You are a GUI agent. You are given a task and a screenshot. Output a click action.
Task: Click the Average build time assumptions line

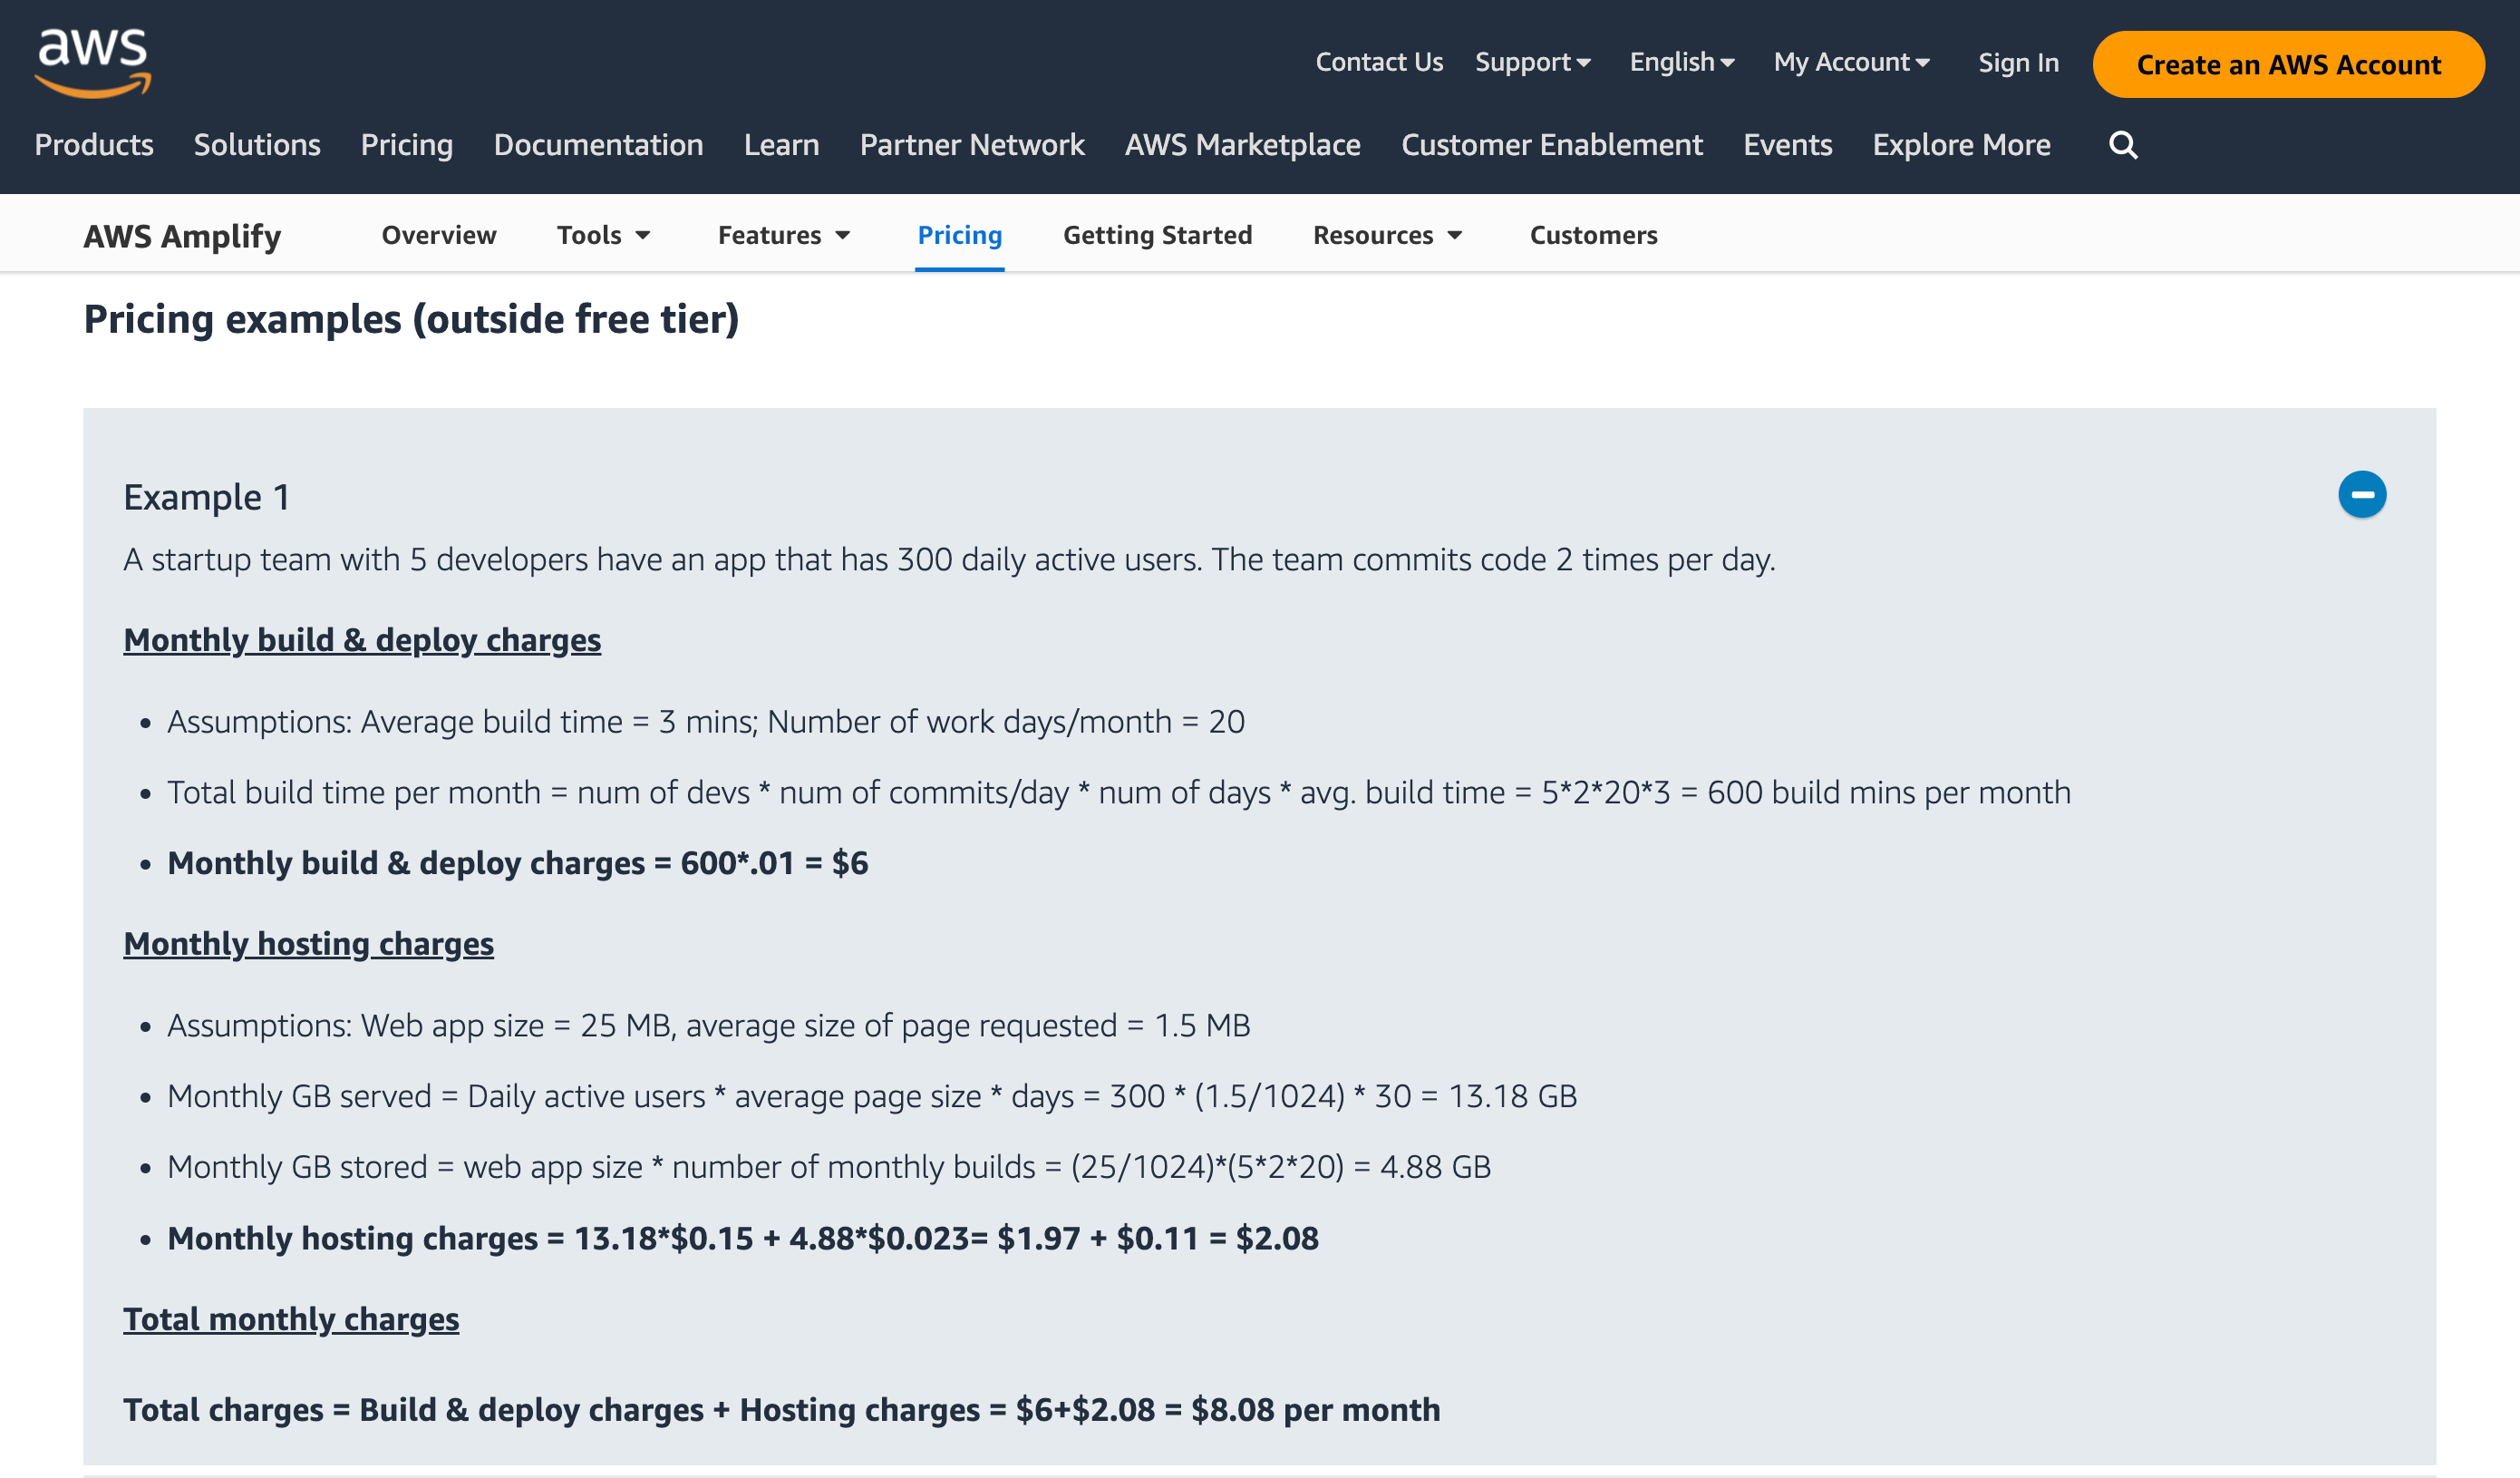[706, 721]
